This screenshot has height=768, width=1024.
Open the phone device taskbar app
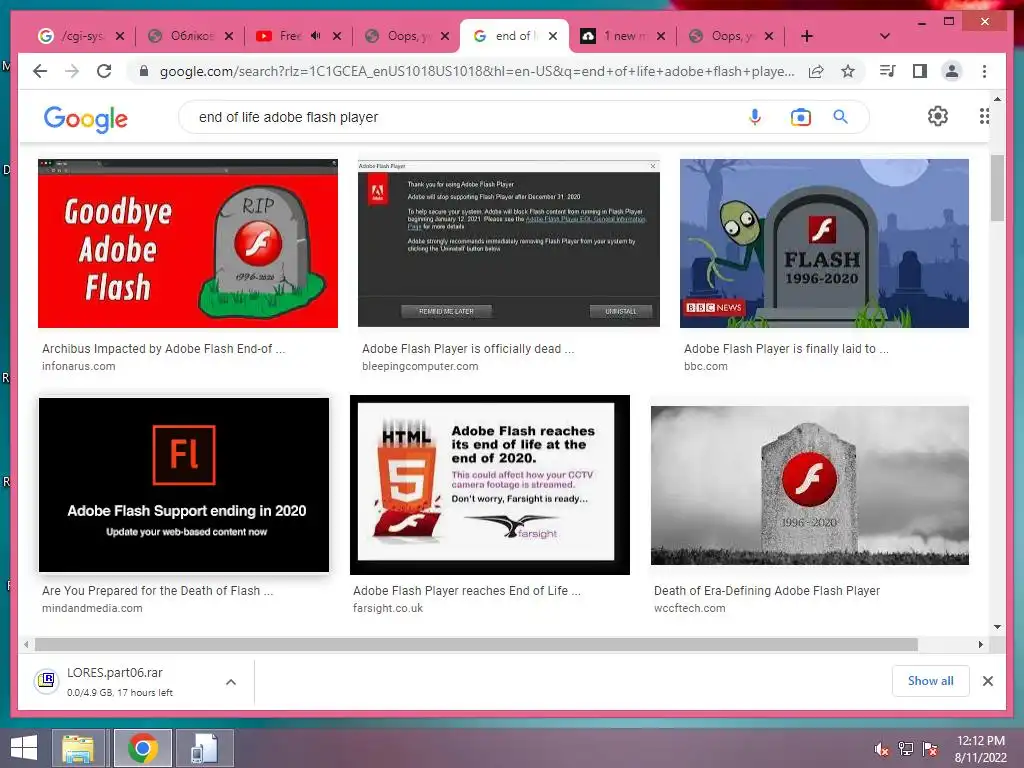click(204, 748)
